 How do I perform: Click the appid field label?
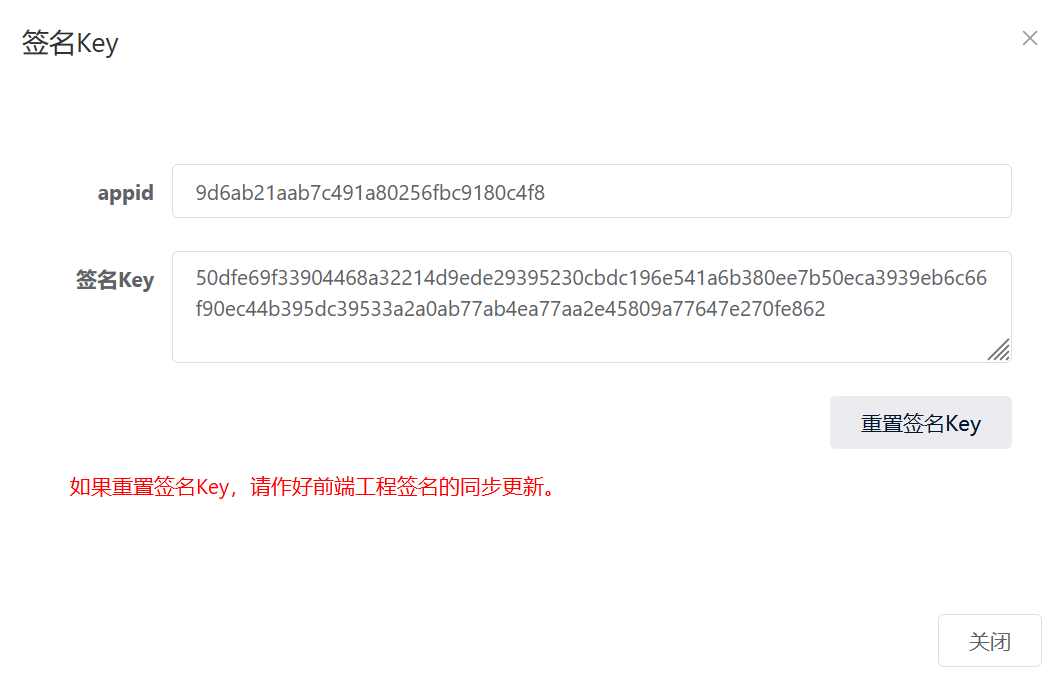[x=125, y=193]
